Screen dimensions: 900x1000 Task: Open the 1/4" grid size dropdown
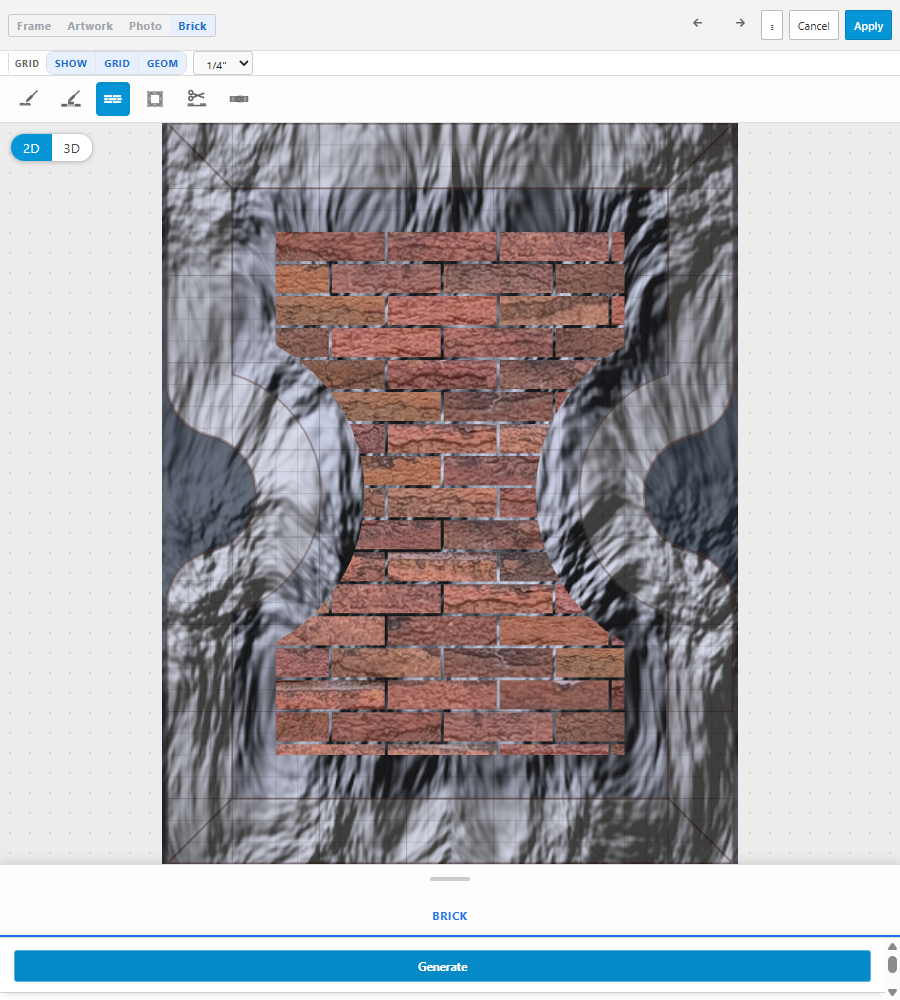[x=223, y=63]
